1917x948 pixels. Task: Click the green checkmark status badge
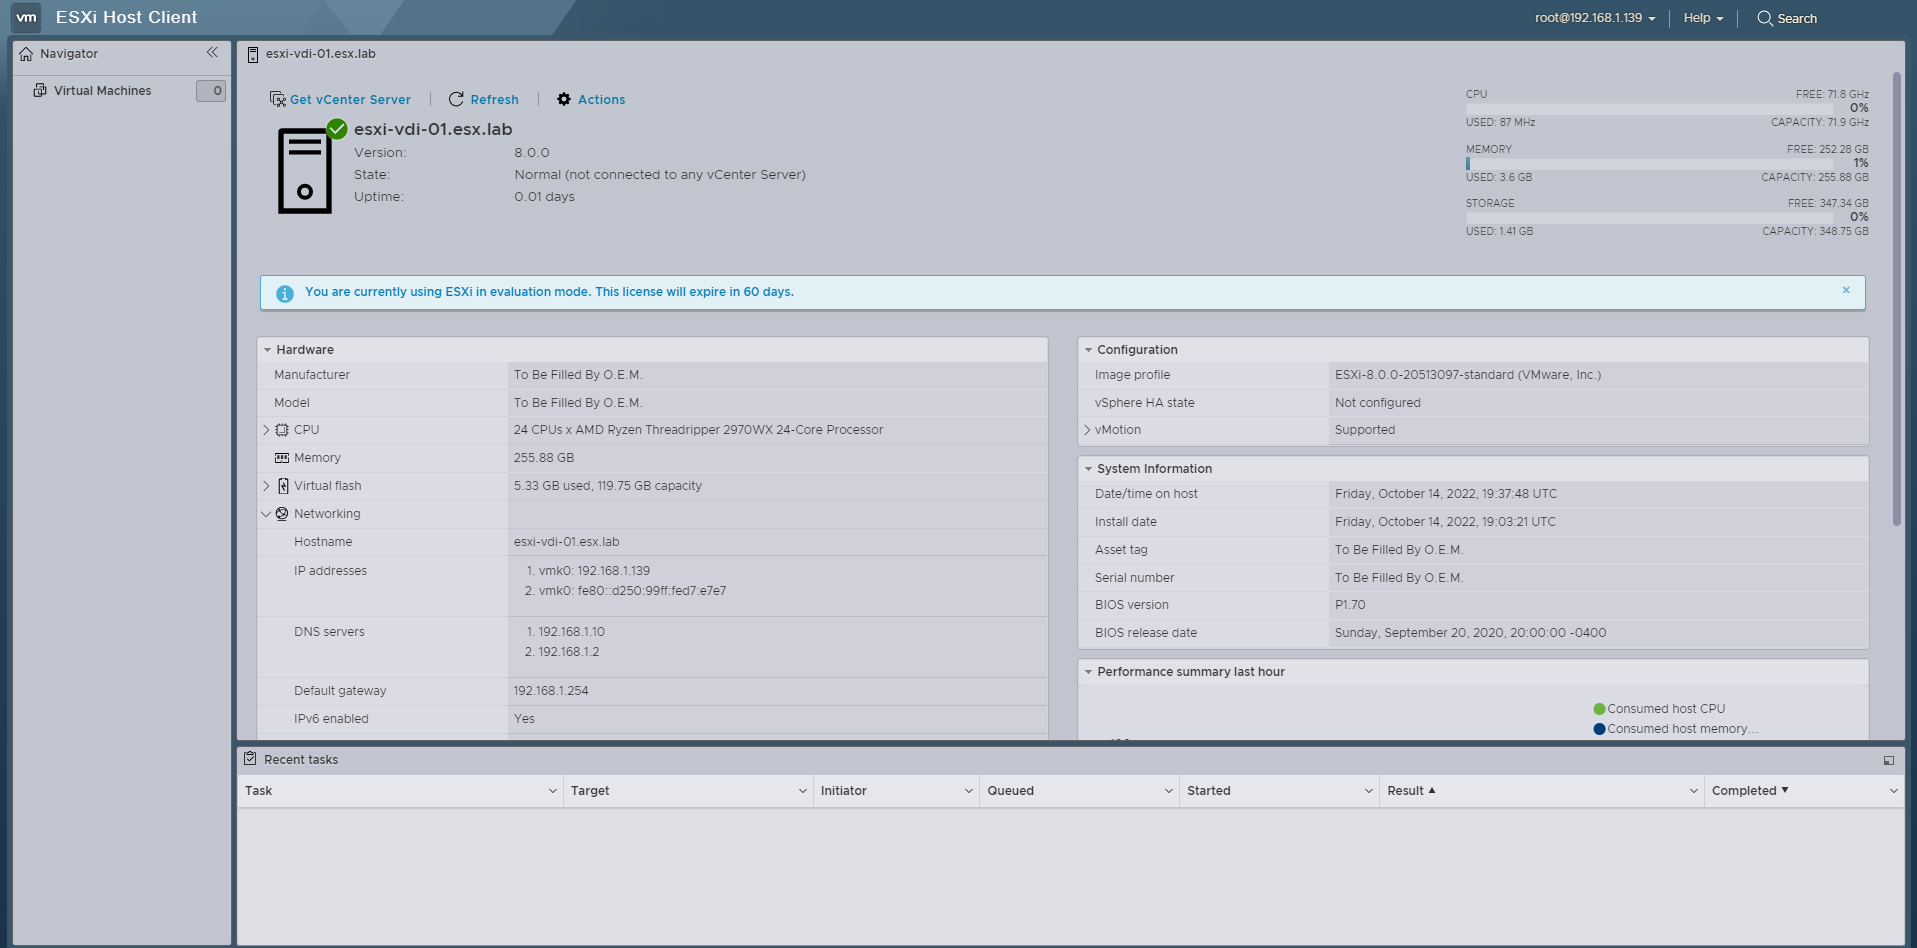[337, 129]
